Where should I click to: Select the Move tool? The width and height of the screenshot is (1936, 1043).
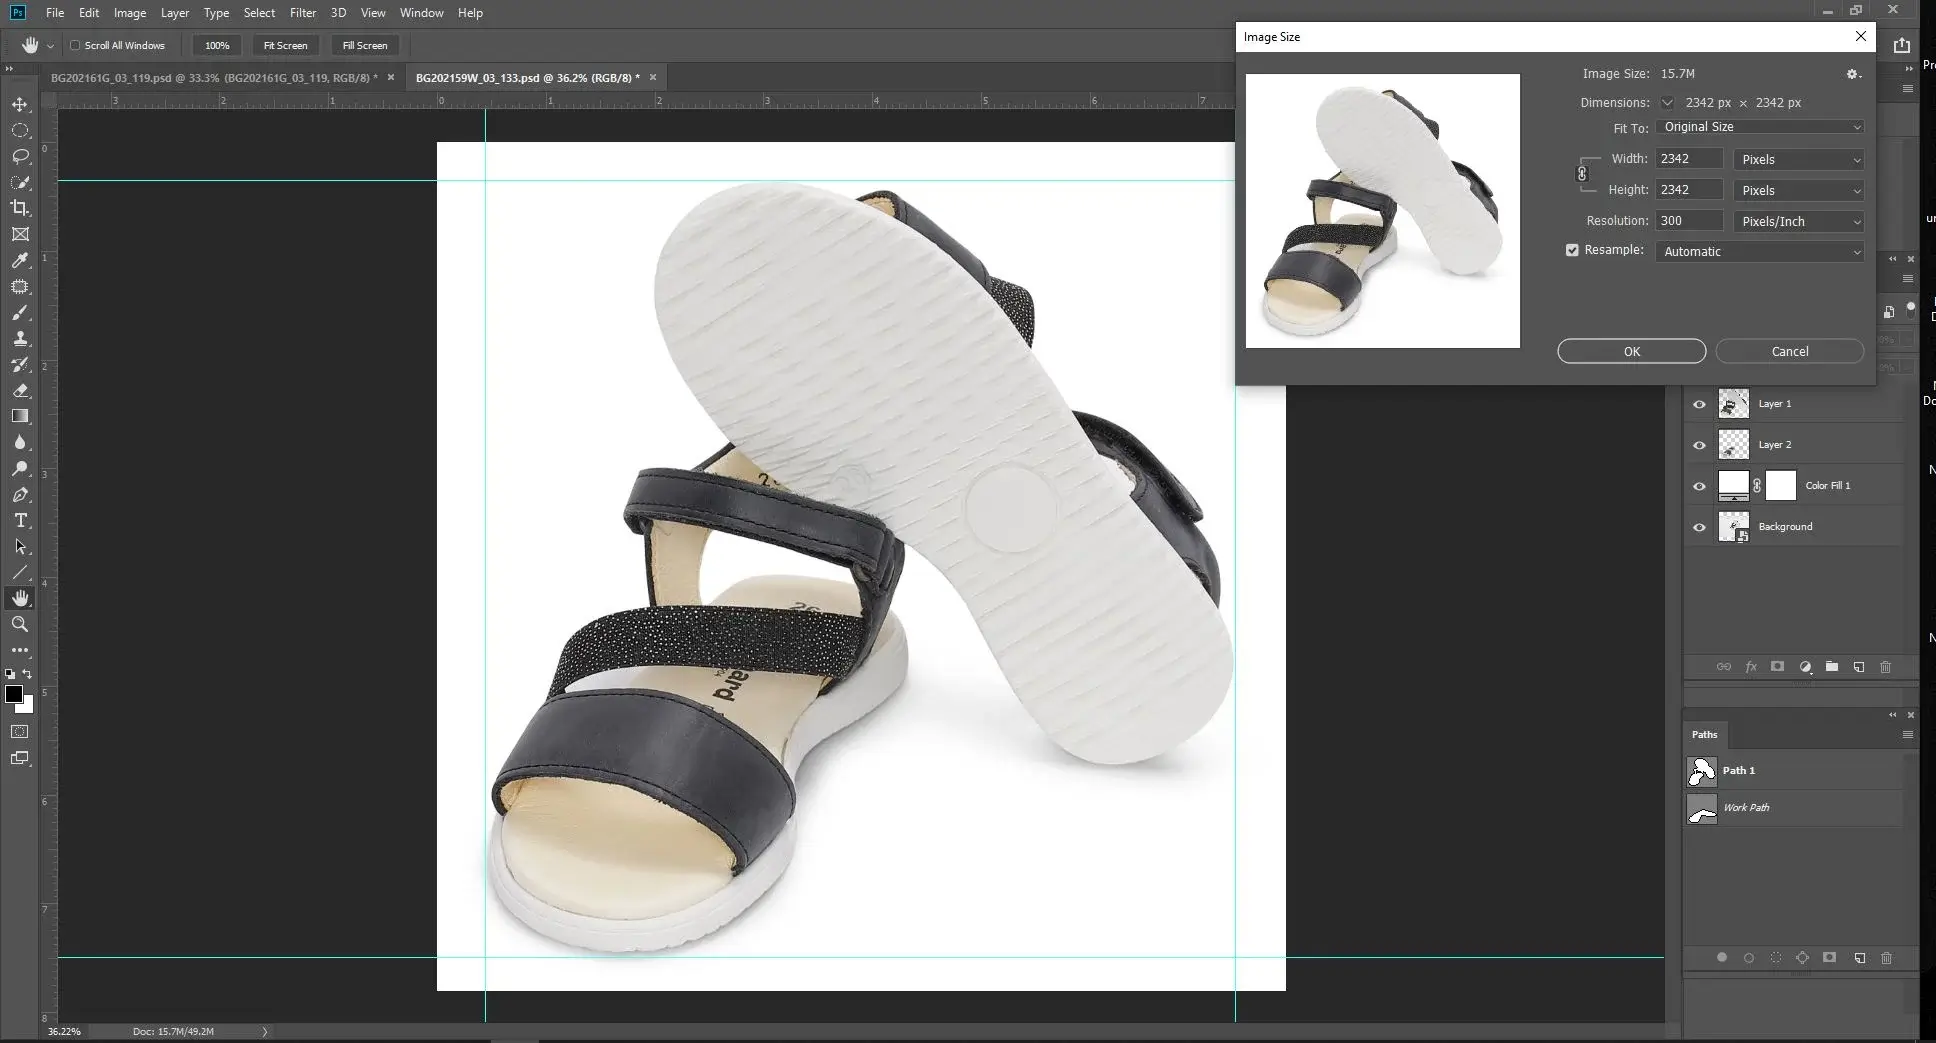[x=20, y=103]
